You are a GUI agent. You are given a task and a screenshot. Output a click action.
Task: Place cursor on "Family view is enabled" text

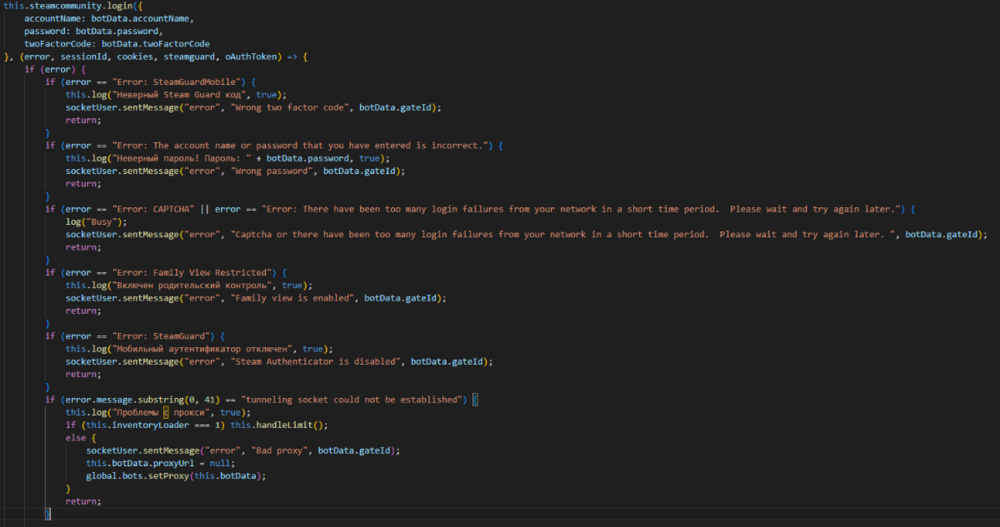click(297, 298)
